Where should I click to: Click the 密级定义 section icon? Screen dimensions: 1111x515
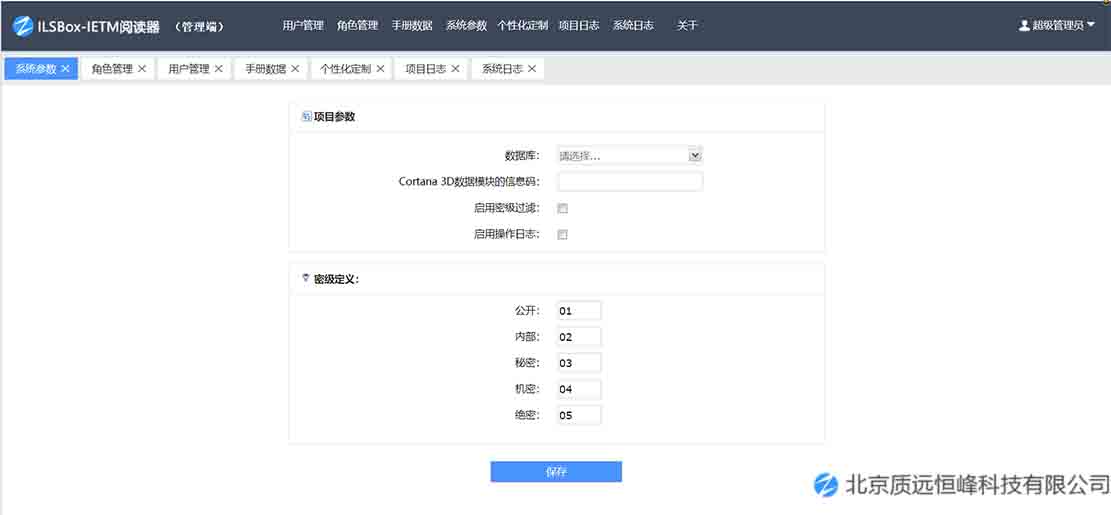click(x=306, y=279)
